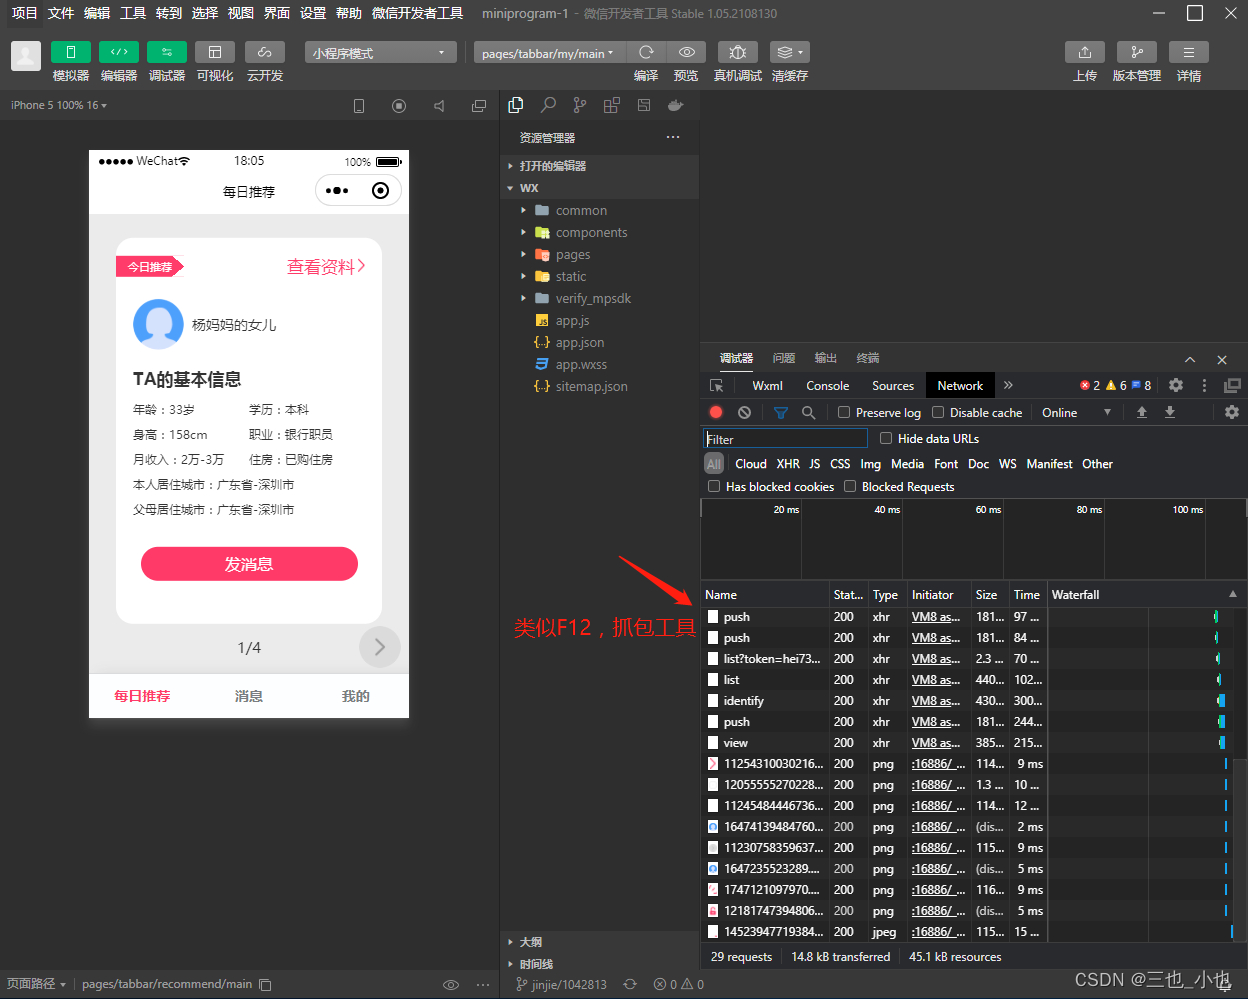
Task: Open app.json in the file tree
Action: click(x=580, y=342)
